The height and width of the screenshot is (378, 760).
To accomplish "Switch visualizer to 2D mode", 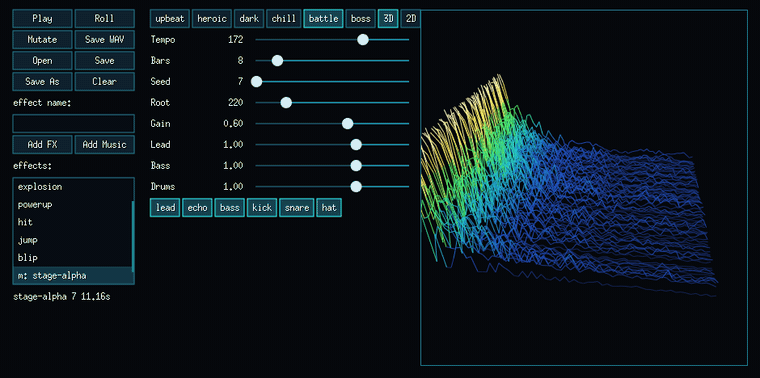I will coord(411,19).
